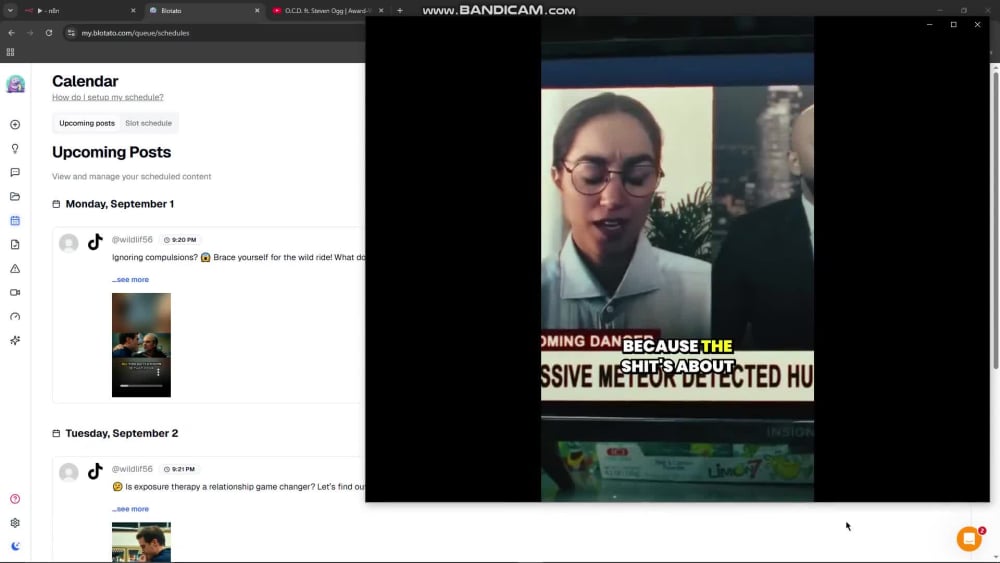This screenshot has height=563, width=1000.
Task: Click the user avatar on the 9:20 PM post
Action: (69, 243)
